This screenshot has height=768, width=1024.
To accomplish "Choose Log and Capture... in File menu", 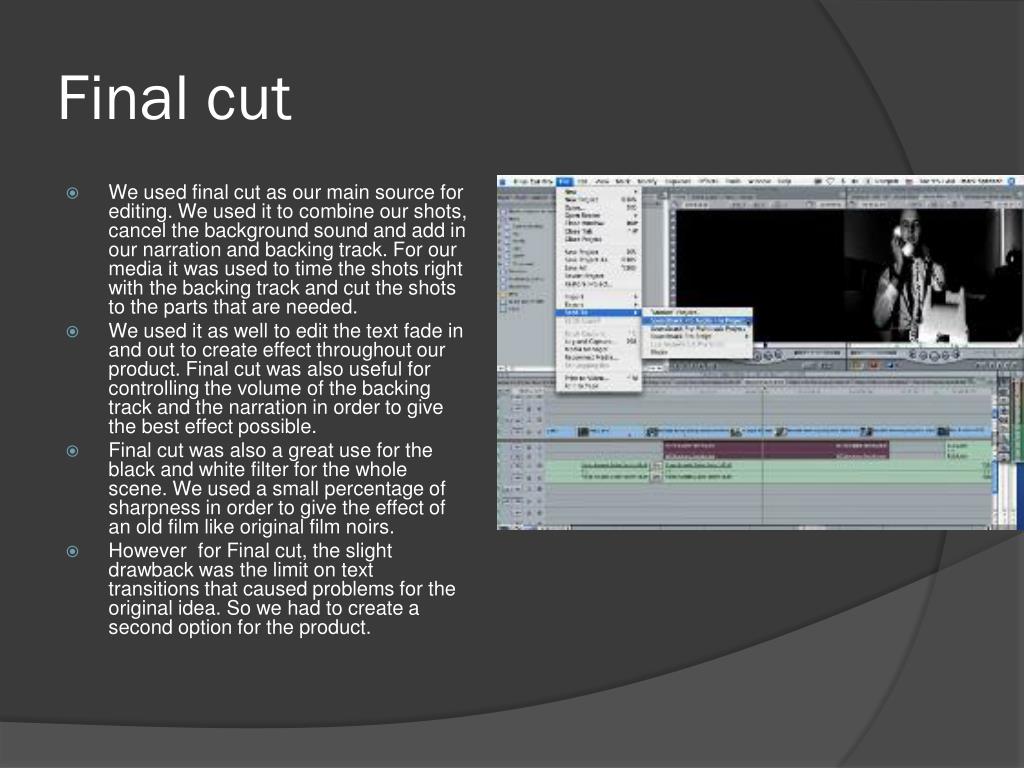I will pyautogui.click(x=598, y=342).
